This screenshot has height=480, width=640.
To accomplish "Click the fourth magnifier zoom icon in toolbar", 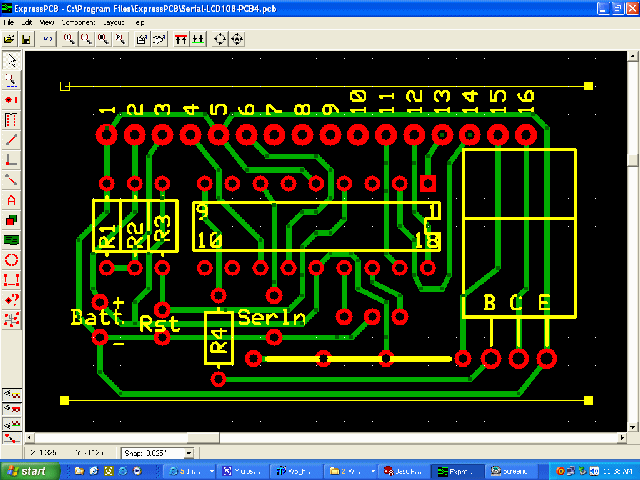I will point(121,39).
